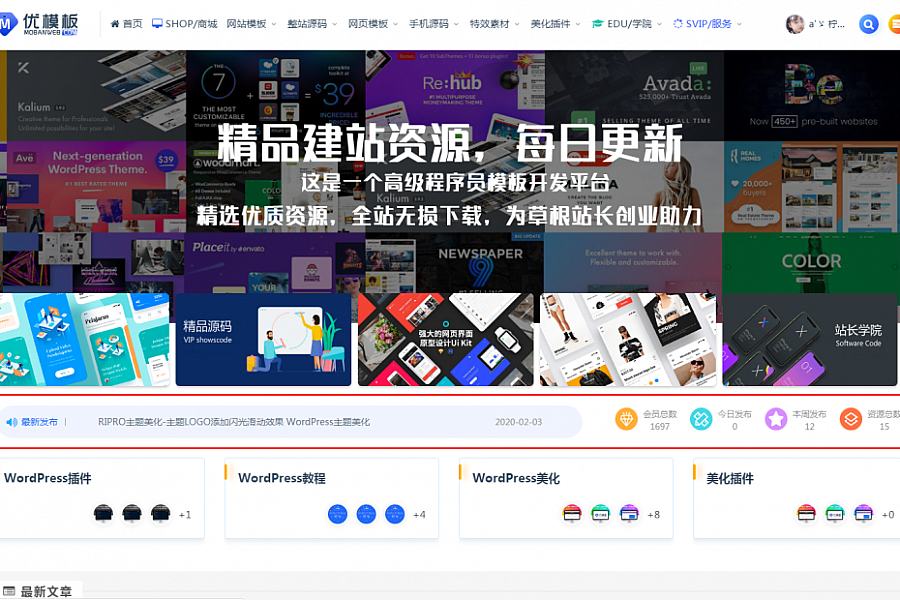Screen dimensions: 900x600
Task: Click the orange menu button at top right
Action: (894, 24)
